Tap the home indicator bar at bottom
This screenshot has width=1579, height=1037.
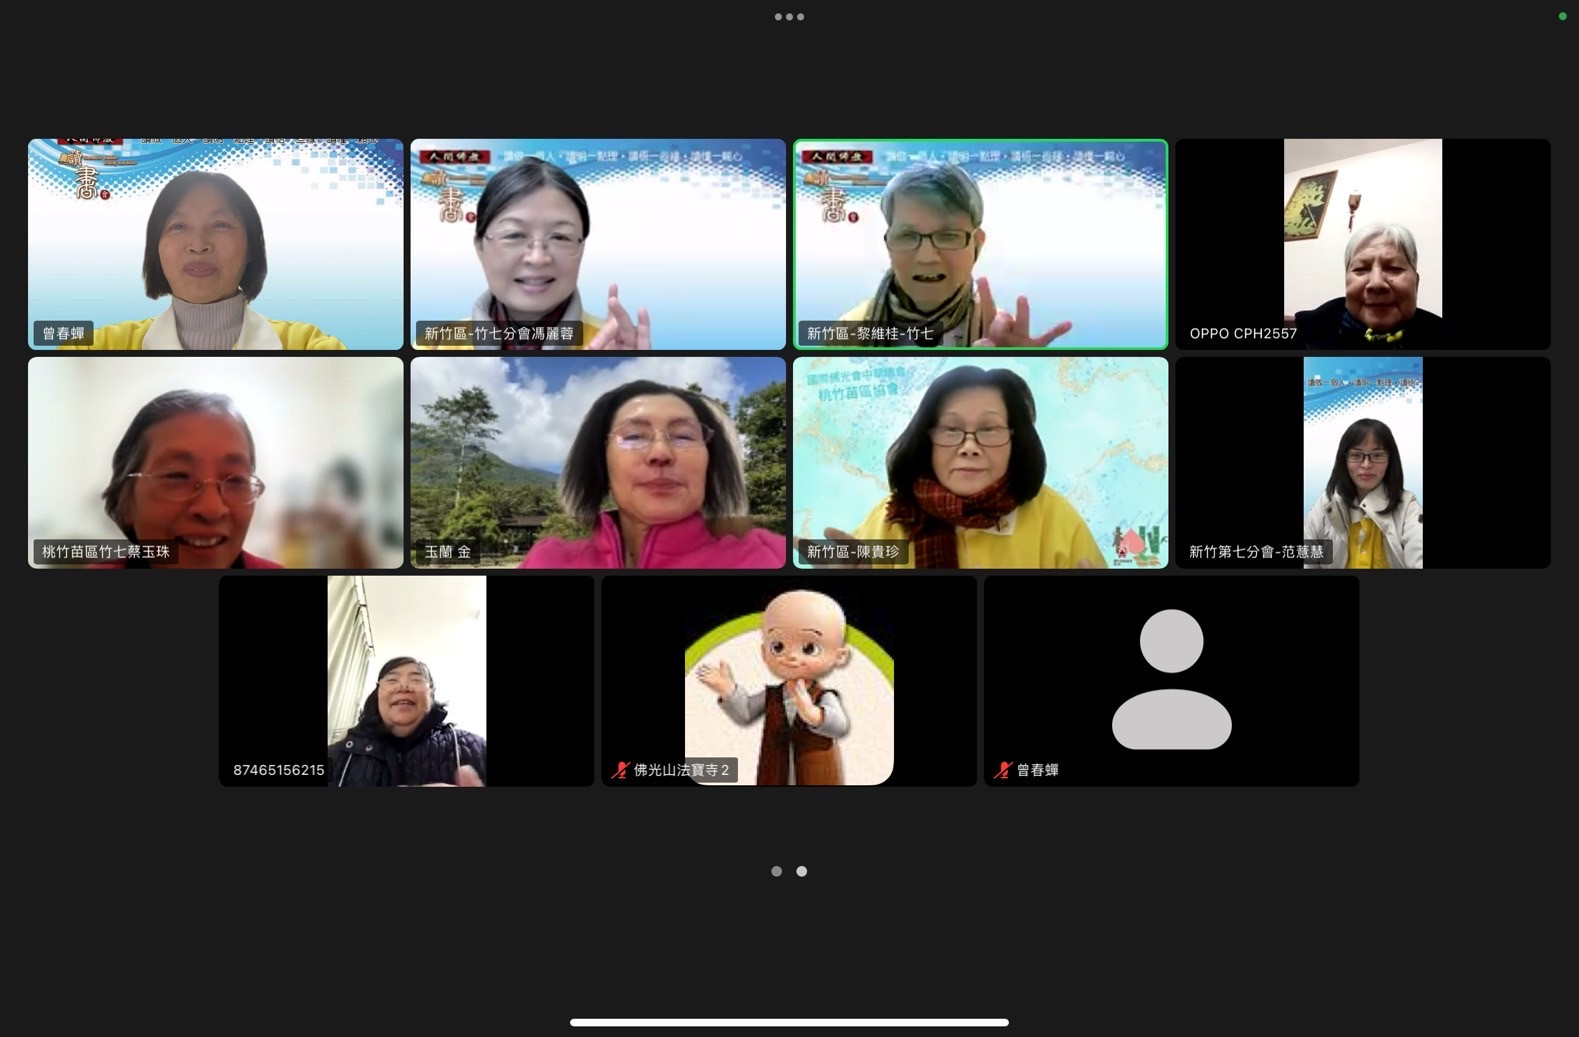789,1022
